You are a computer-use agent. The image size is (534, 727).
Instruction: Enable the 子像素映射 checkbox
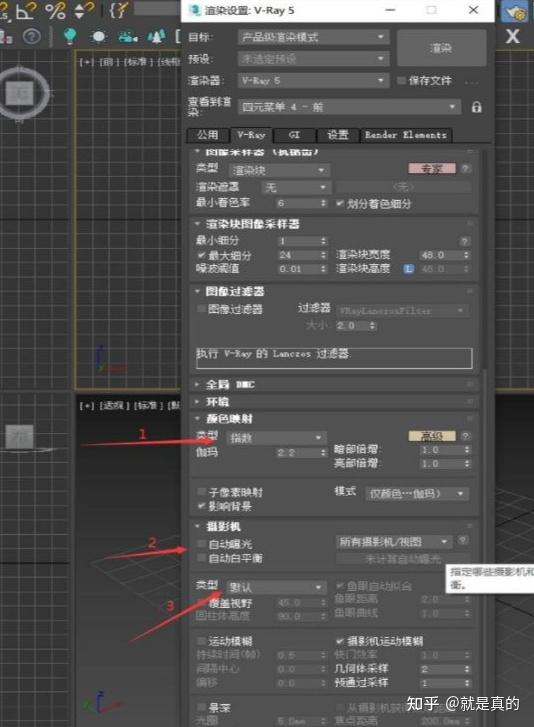(201, 492)
